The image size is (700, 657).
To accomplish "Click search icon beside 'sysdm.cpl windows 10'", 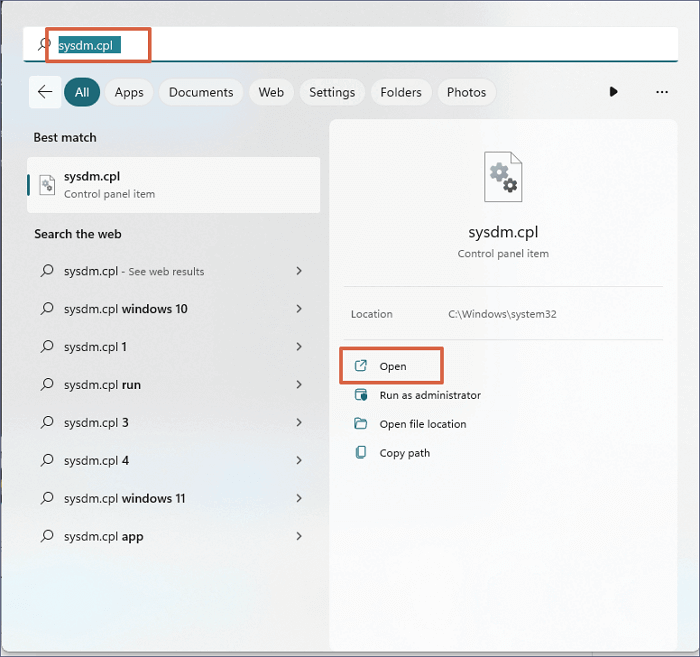I will coord(47,308).
